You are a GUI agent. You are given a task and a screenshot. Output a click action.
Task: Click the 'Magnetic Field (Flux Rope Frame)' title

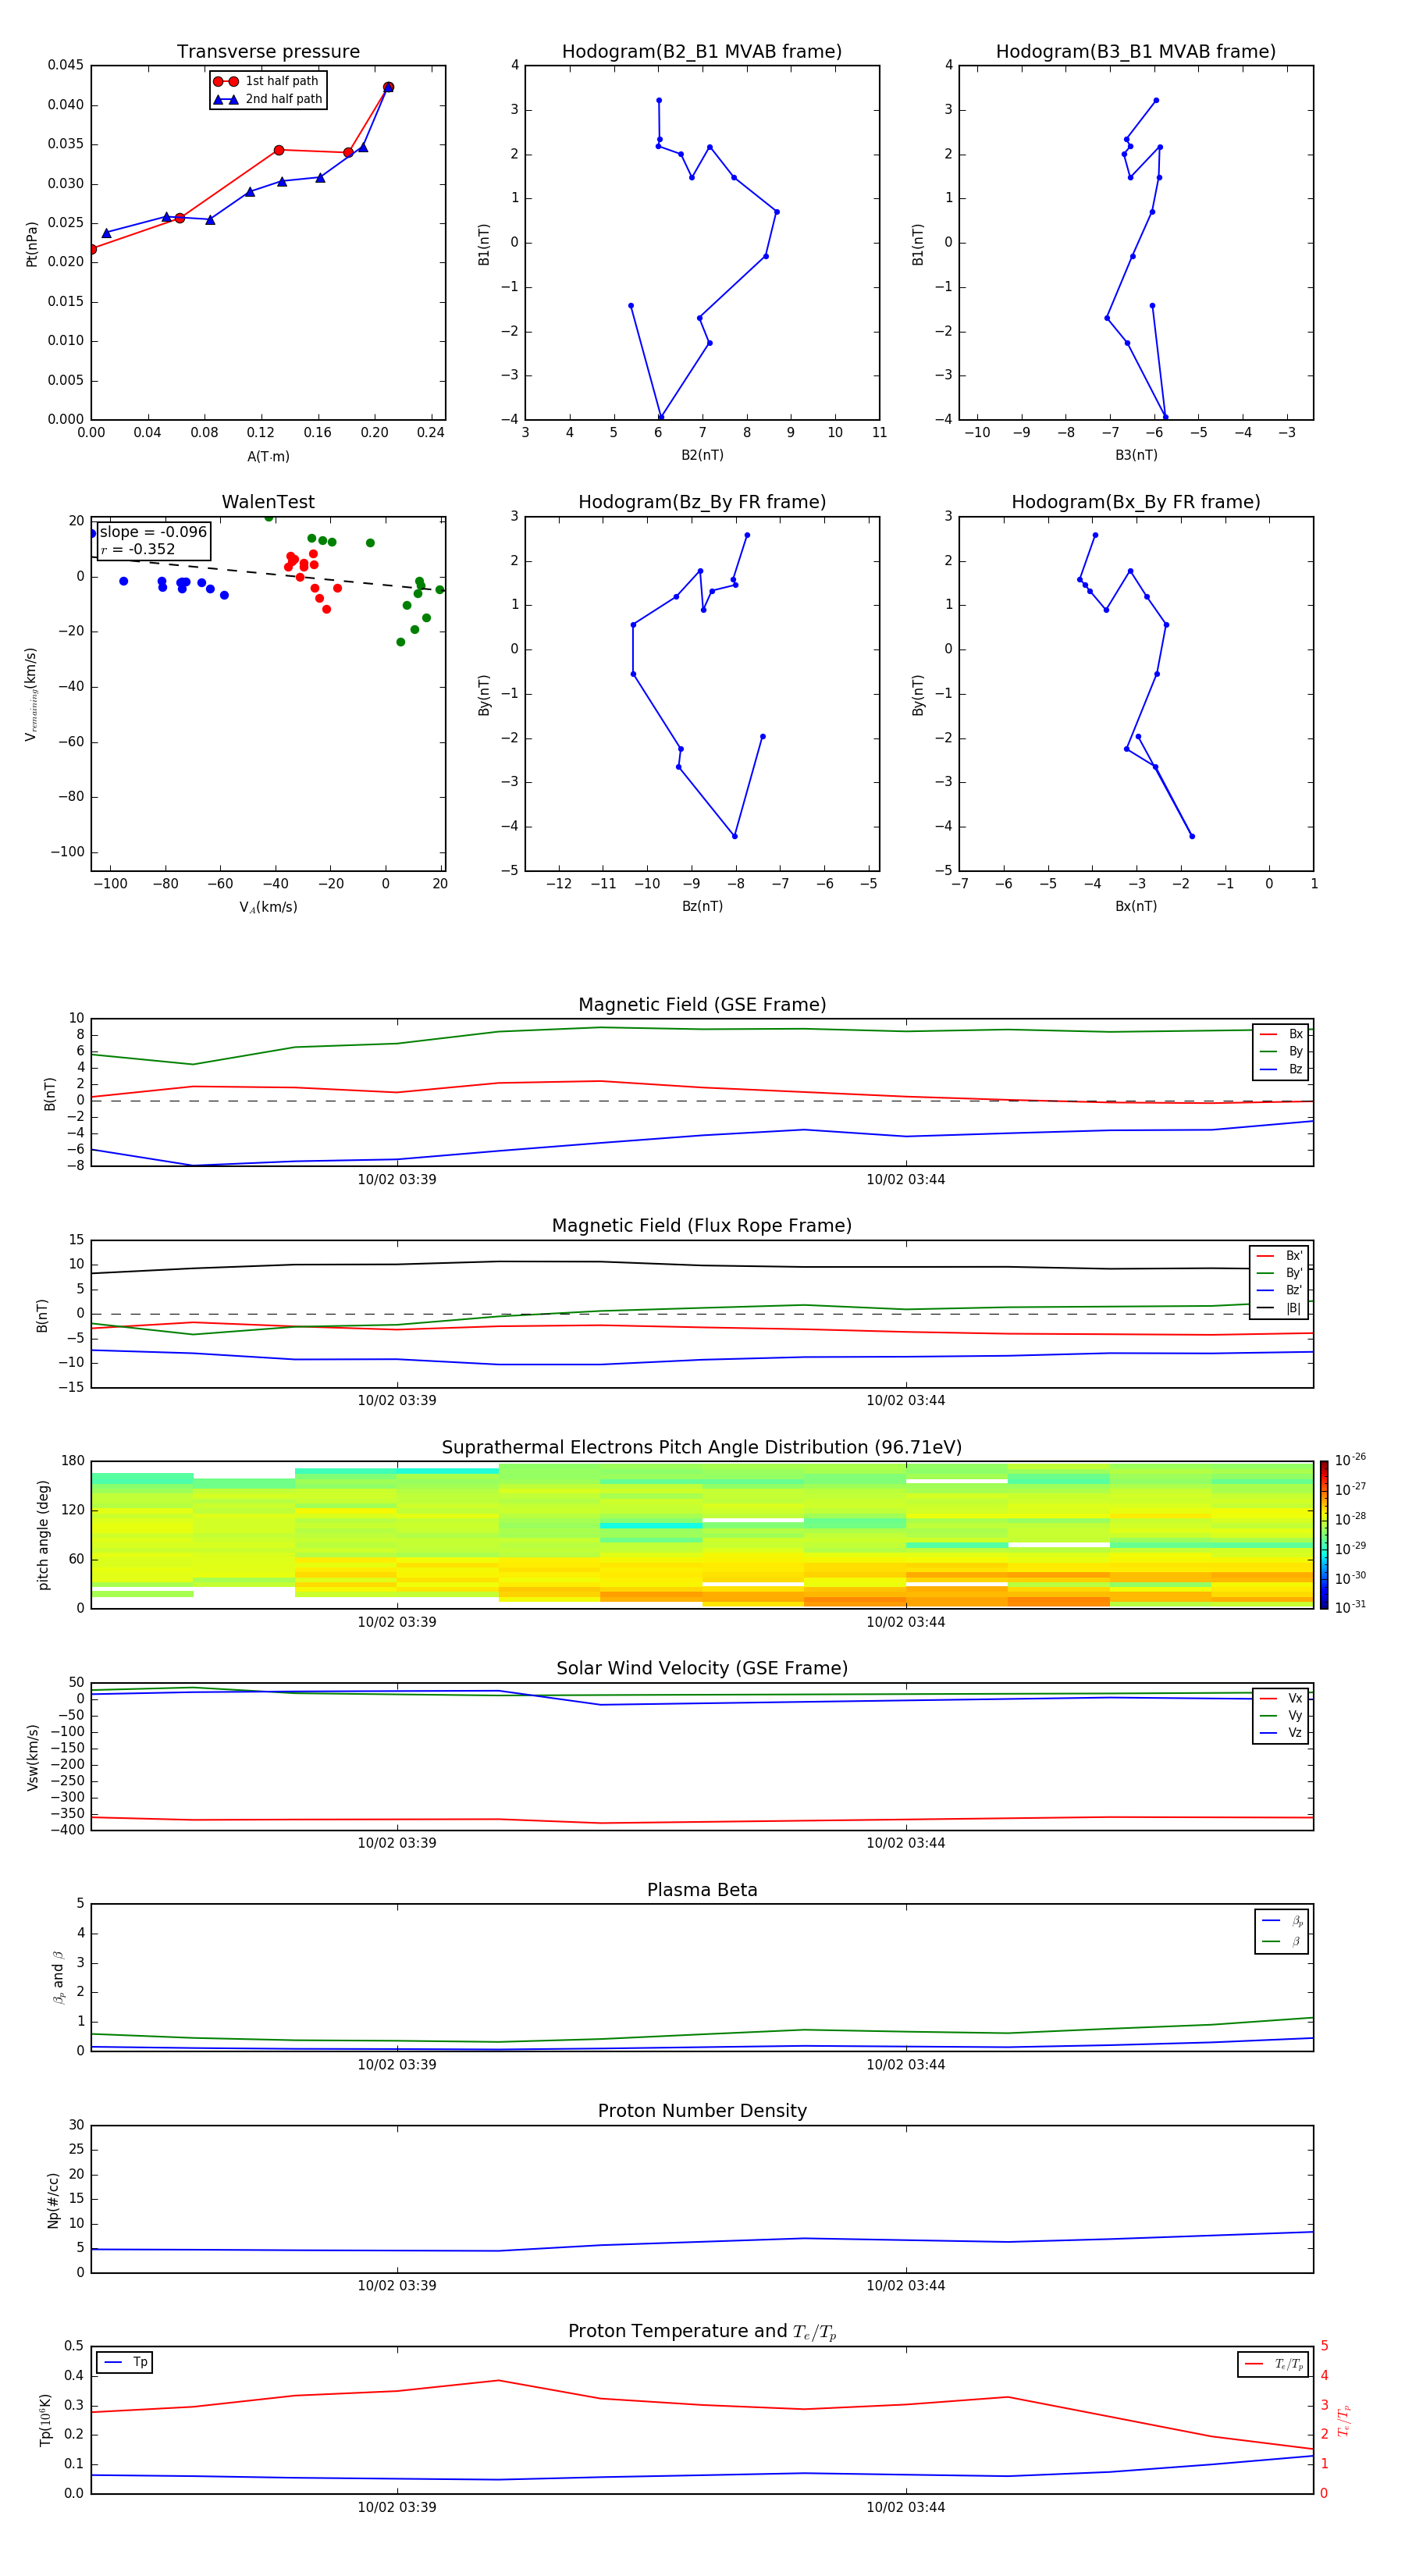702,1226
